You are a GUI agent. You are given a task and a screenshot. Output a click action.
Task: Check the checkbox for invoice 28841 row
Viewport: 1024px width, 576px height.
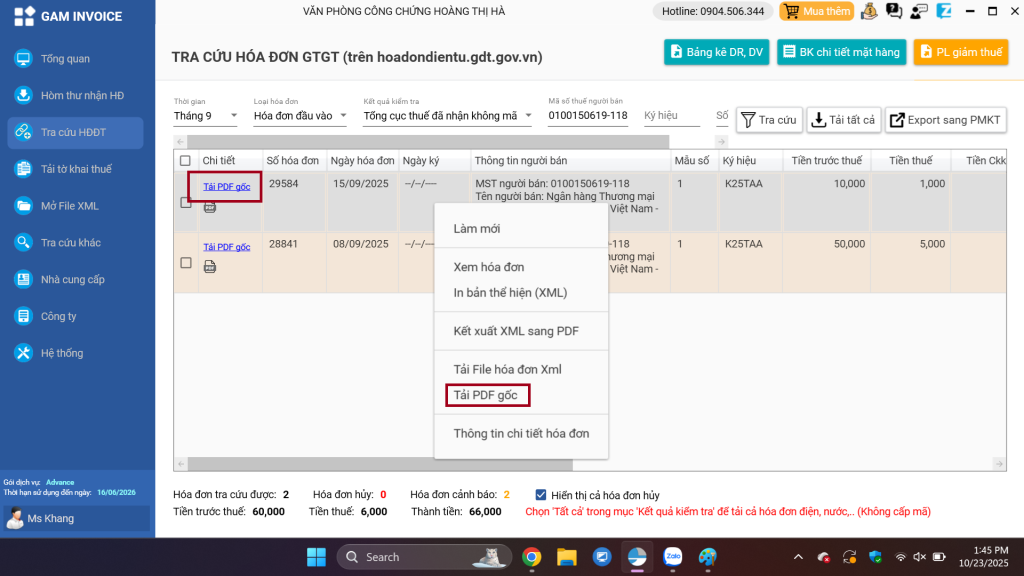pyautogui.click(x=185, y=263)
